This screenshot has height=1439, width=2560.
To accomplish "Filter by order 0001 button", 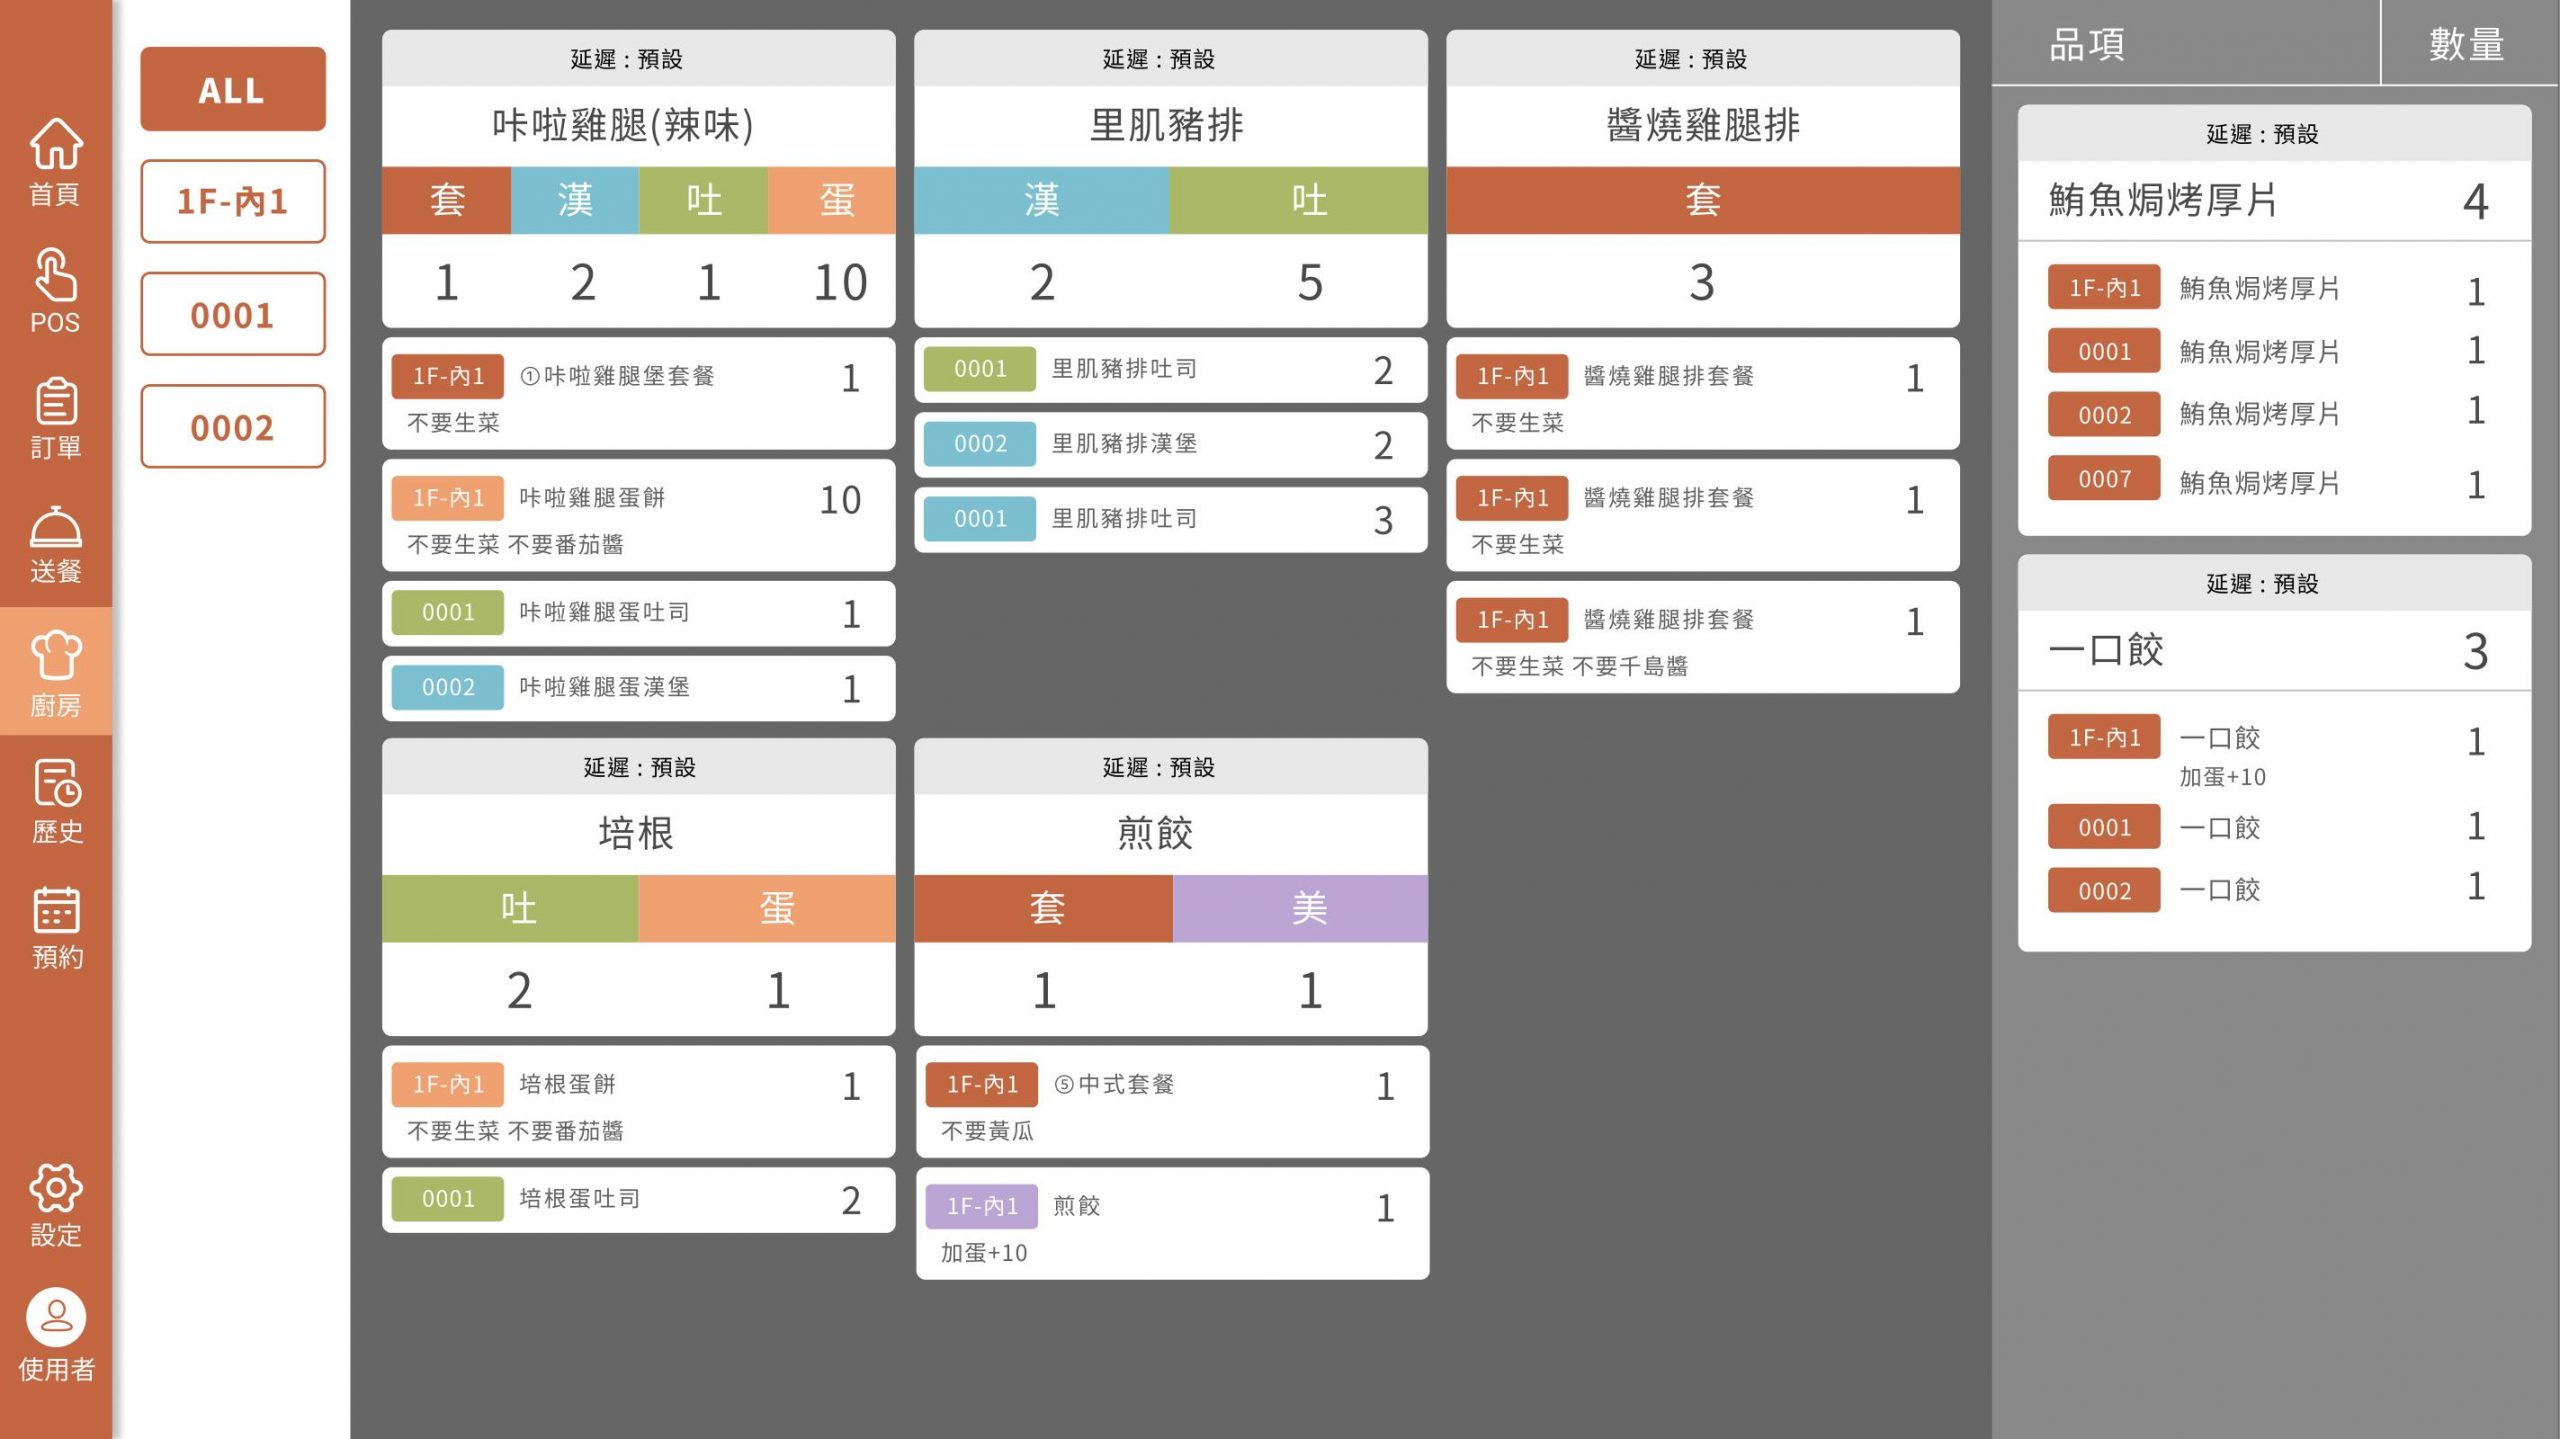I will coord(232,314).
